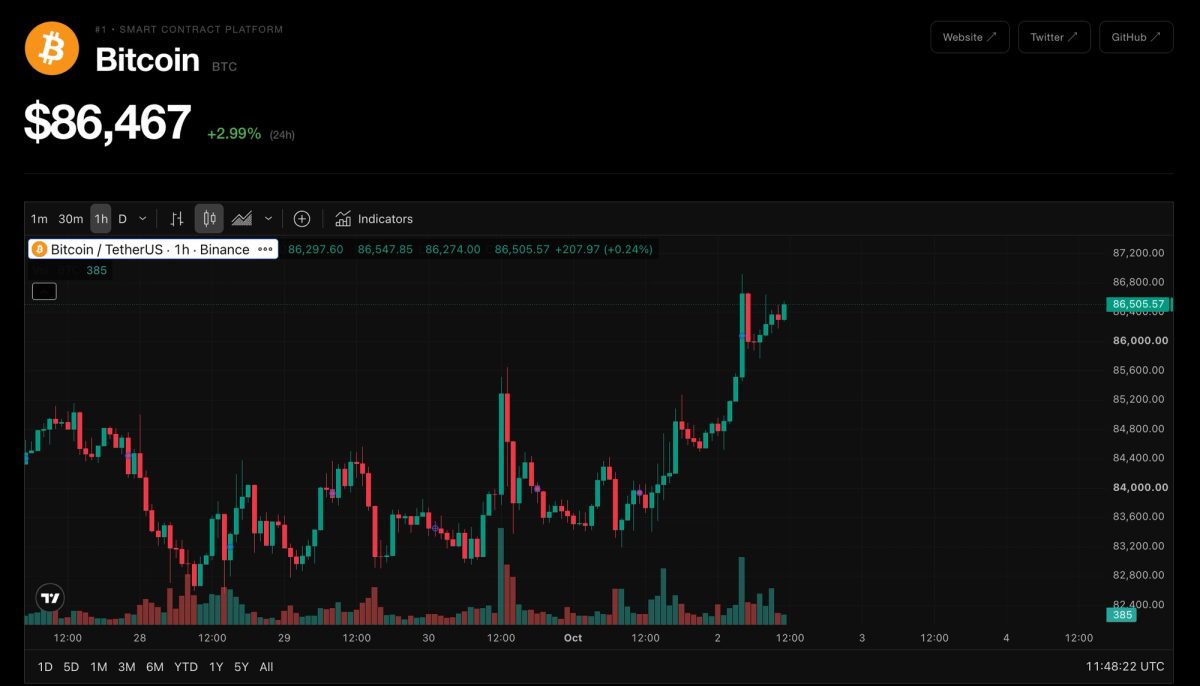This screenshot has height=686, width=1200.
Task: Click the +207.97 (+0.24%) change in legend
Action: pos(603,249)
